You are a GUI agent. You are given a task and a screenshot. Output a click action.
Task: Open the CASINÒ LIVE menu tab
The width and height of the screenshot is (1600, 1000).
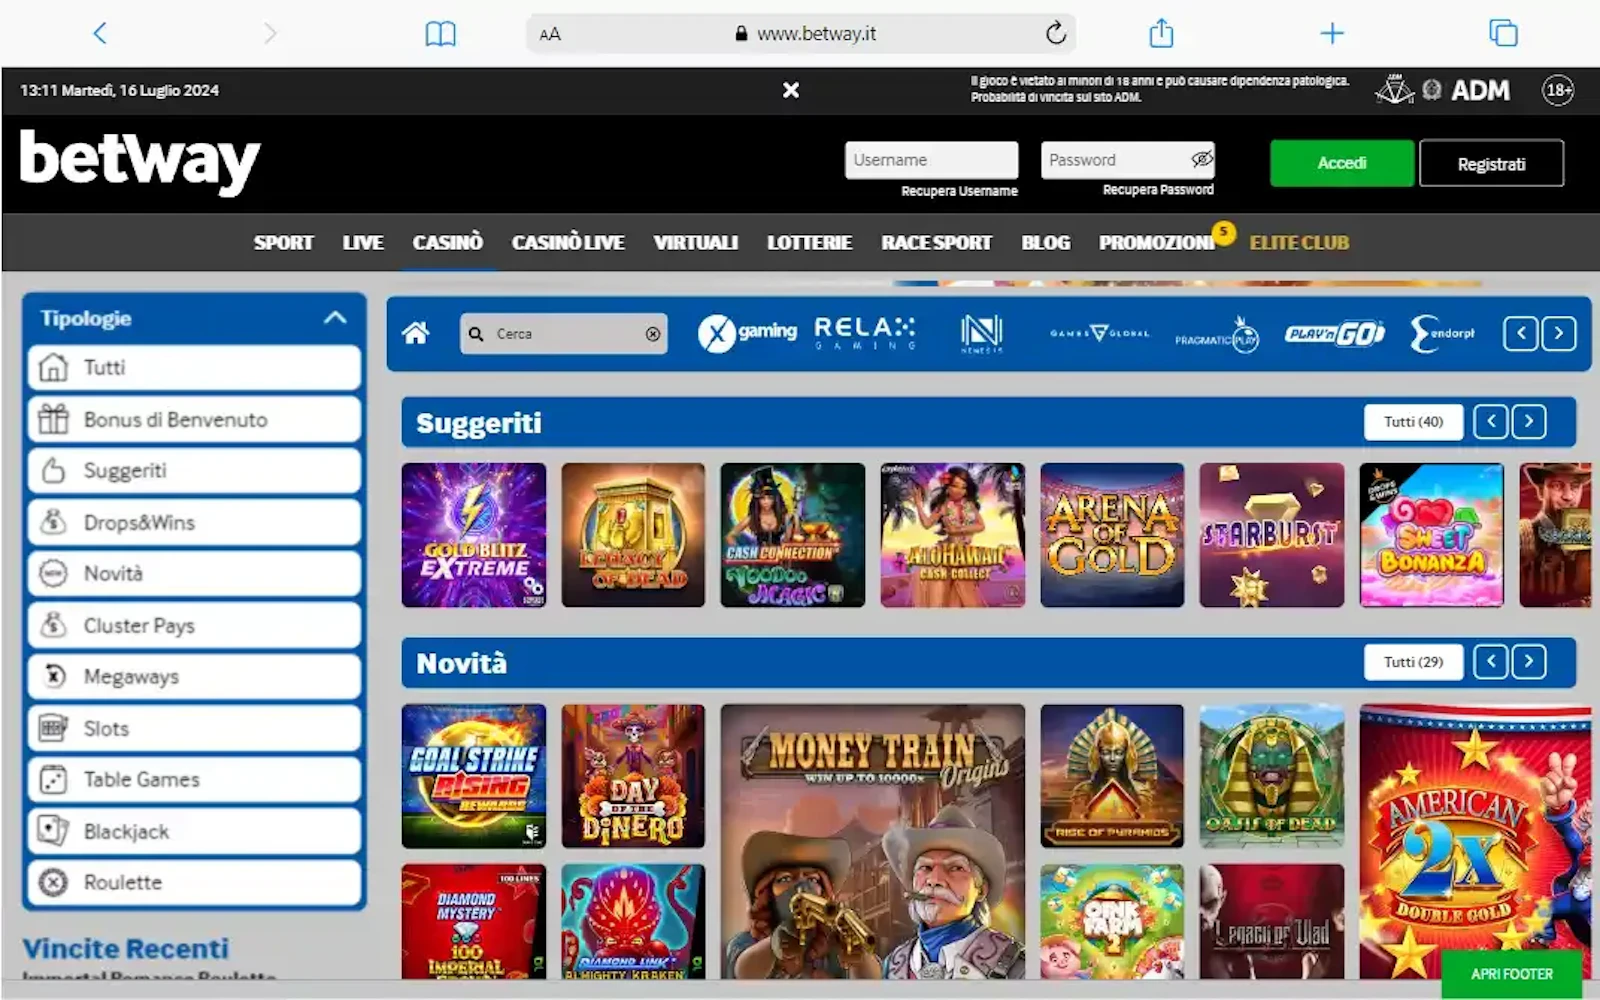click(567, 243)
